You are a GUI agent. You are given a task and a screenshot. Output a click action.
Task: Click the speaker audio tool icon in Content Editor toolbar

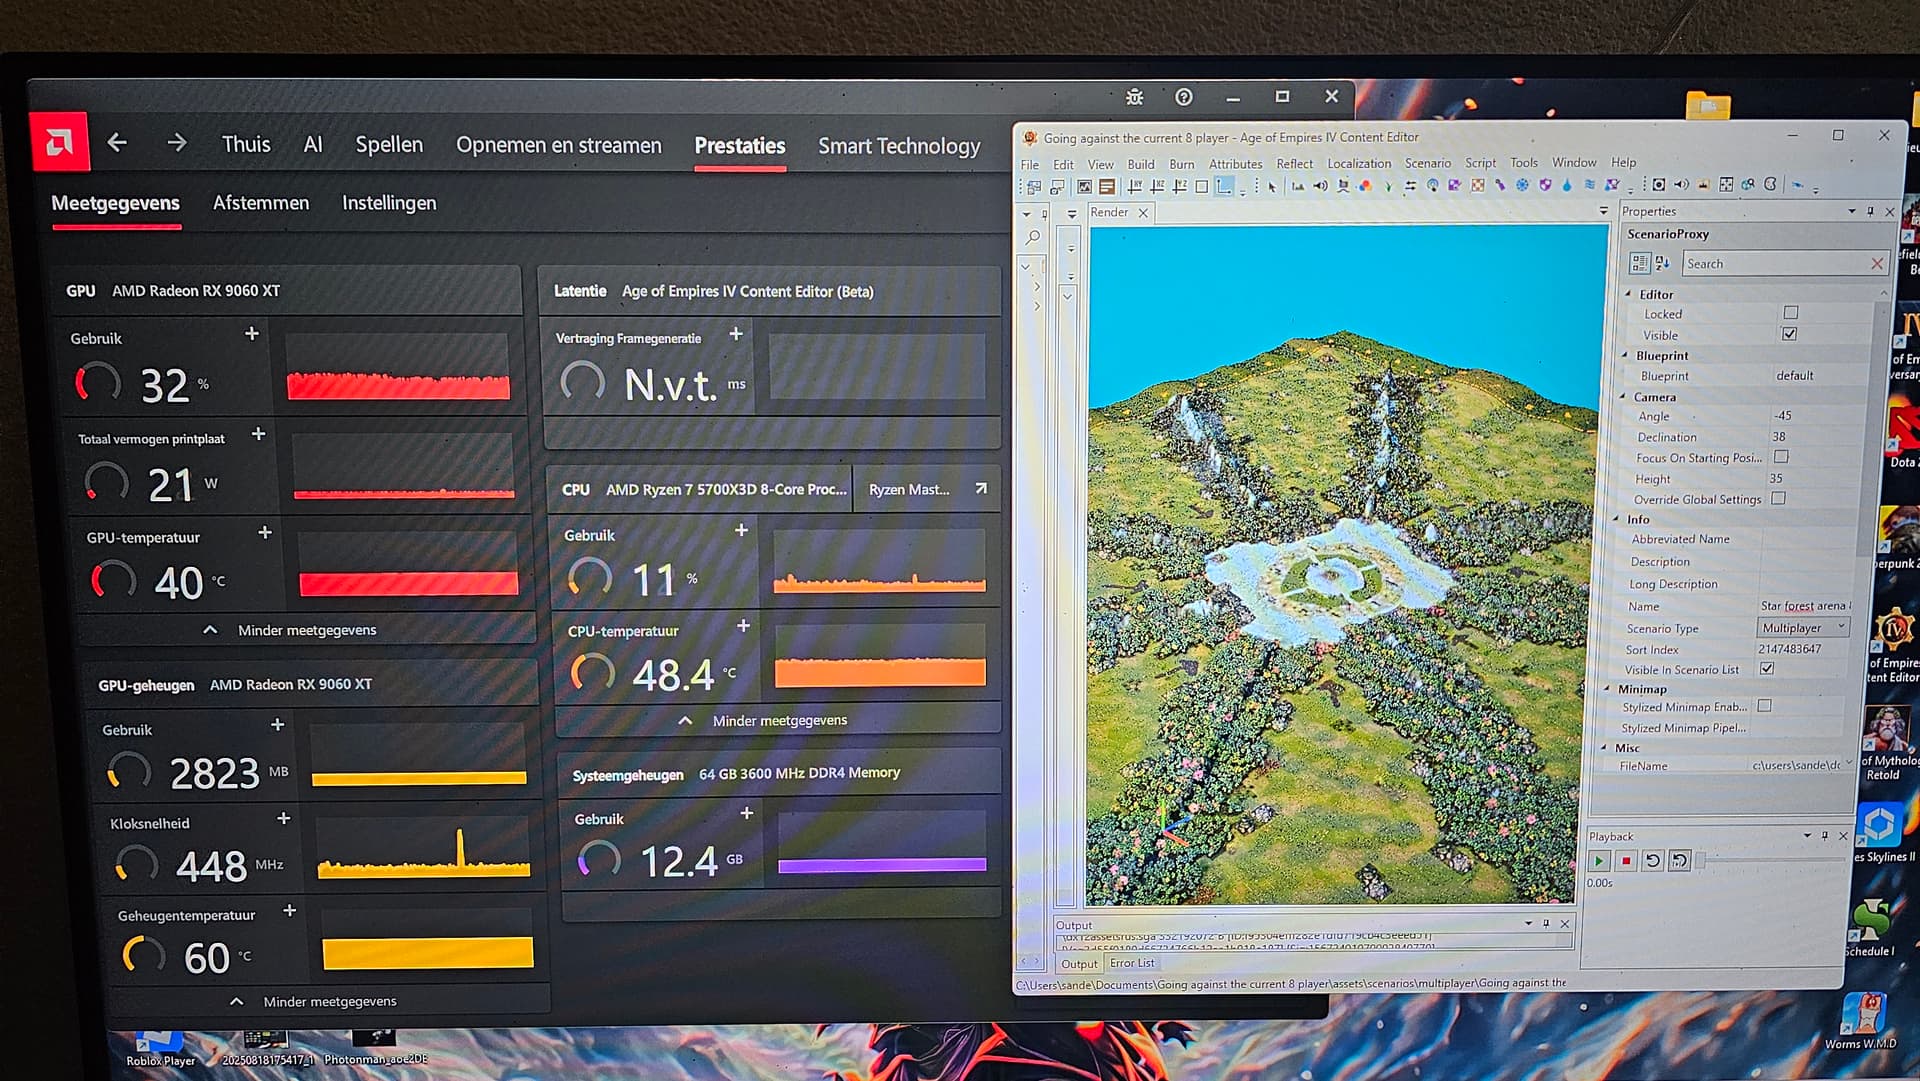click(x=1320, y=186)
